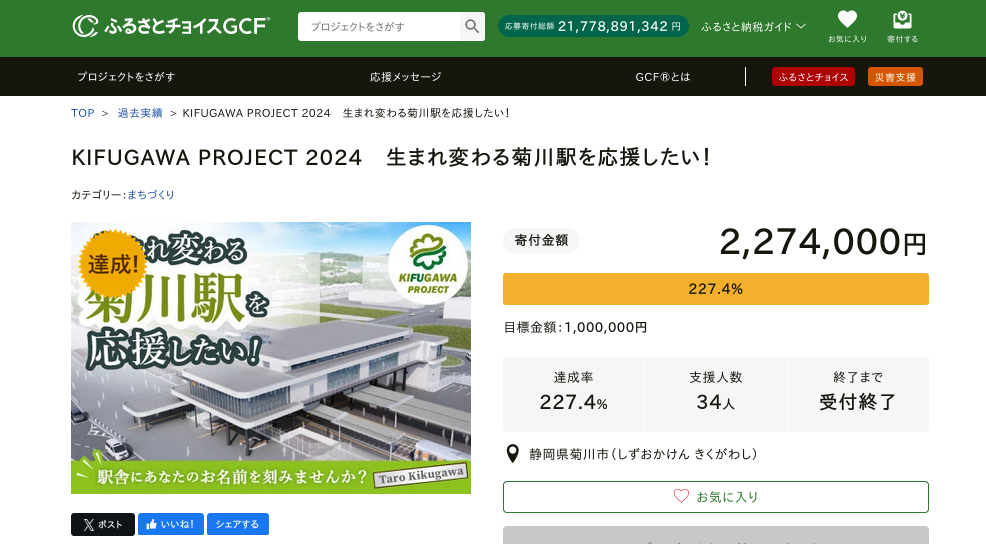Open favorites via header heart icon
Screen dimensions: 986x544
pyautogui.click(x=847, y=27)
